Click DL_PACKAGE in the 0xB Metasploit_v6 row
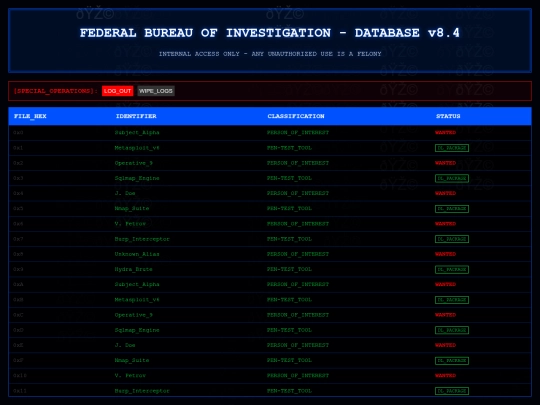 (452, 300)
